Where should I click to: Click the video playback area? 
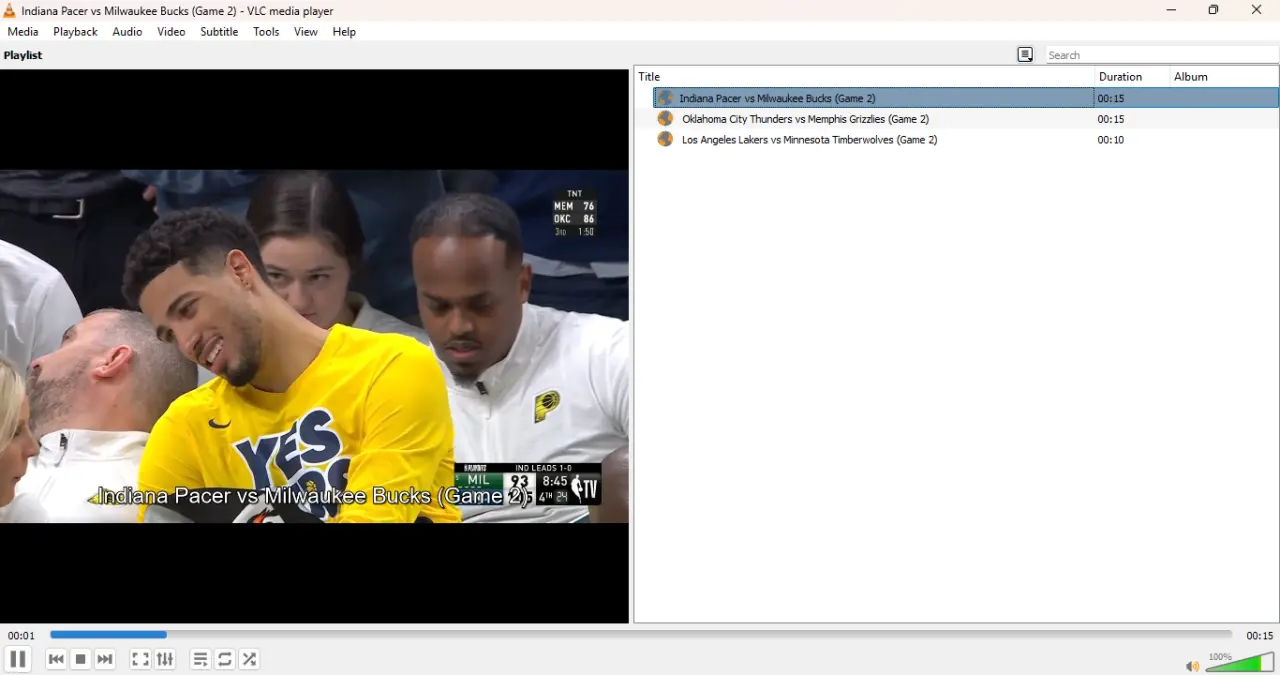[314, 346]
